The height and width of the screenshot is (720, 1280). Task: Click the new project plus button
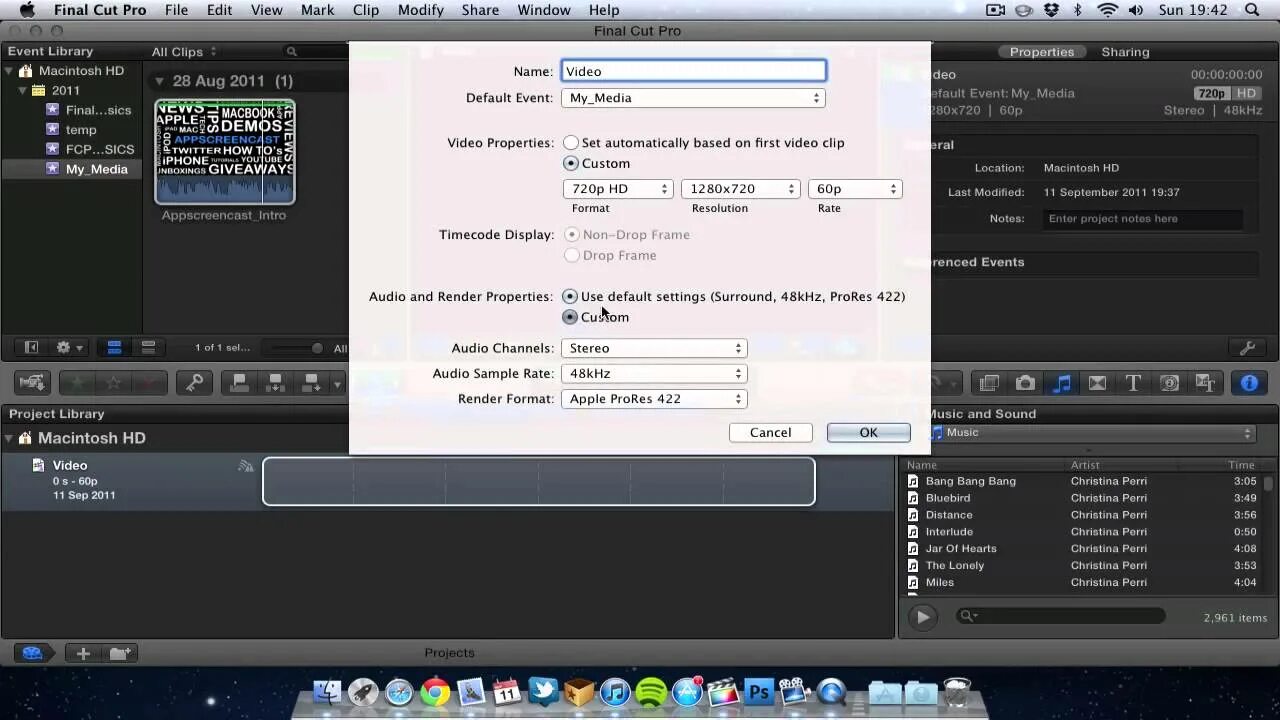point(83,653)
